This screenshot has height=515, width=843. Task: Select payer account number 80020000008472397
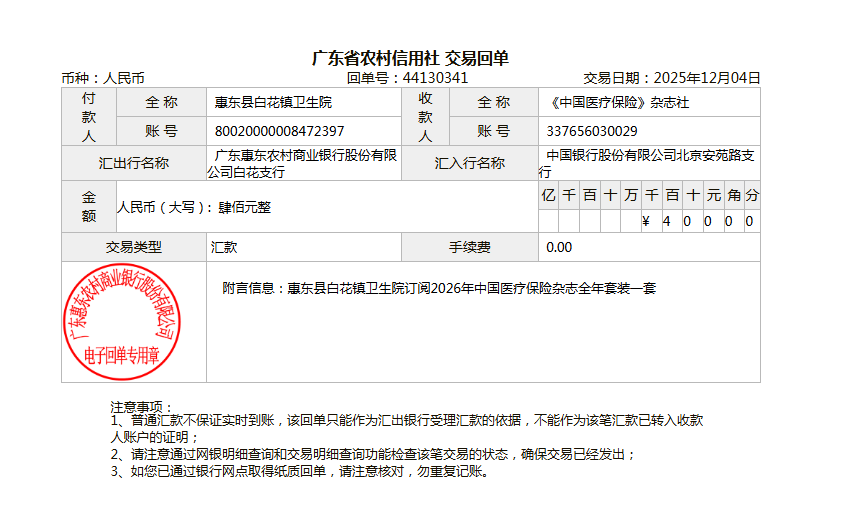click(x=280, y=131)
